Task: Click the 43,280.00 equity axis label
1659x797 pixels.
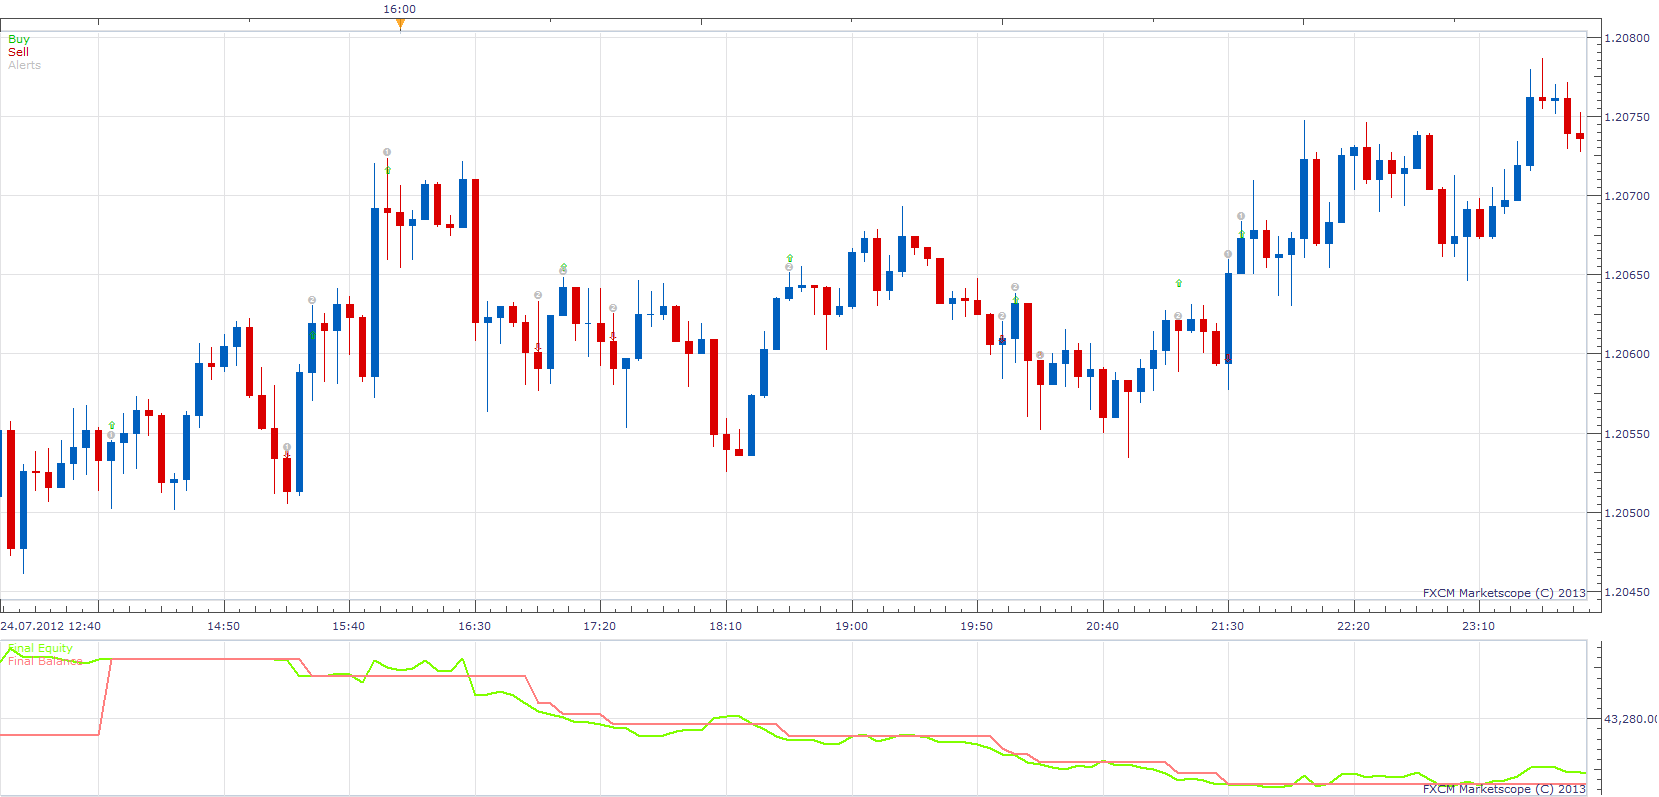Action: tap(1631, 719)
